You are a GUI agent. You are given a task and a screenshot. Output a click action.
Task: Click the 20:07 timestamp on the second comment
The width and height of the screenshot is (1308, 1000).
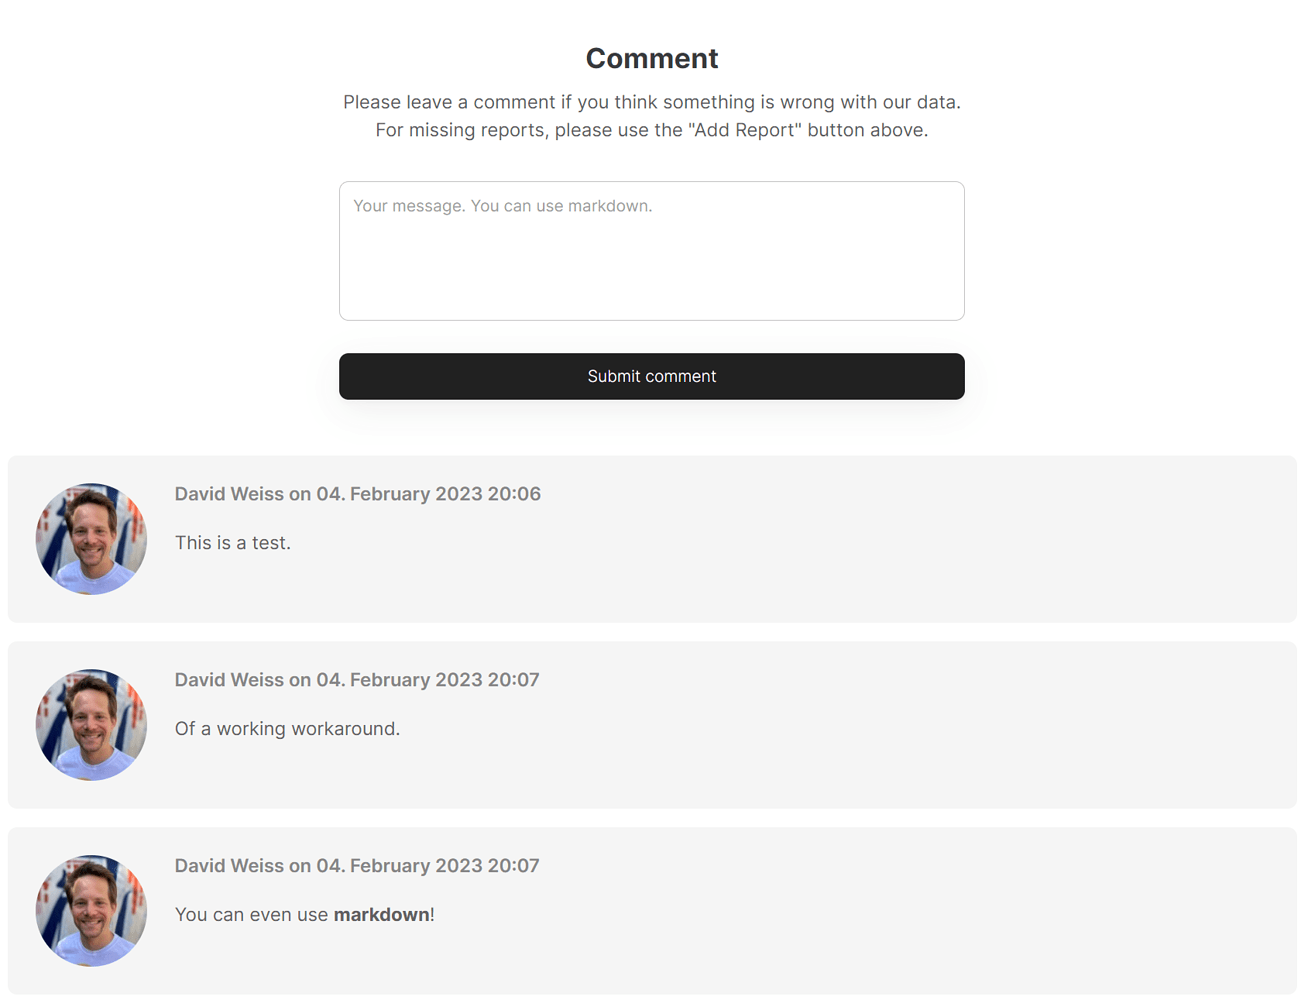tap(424, 679)
